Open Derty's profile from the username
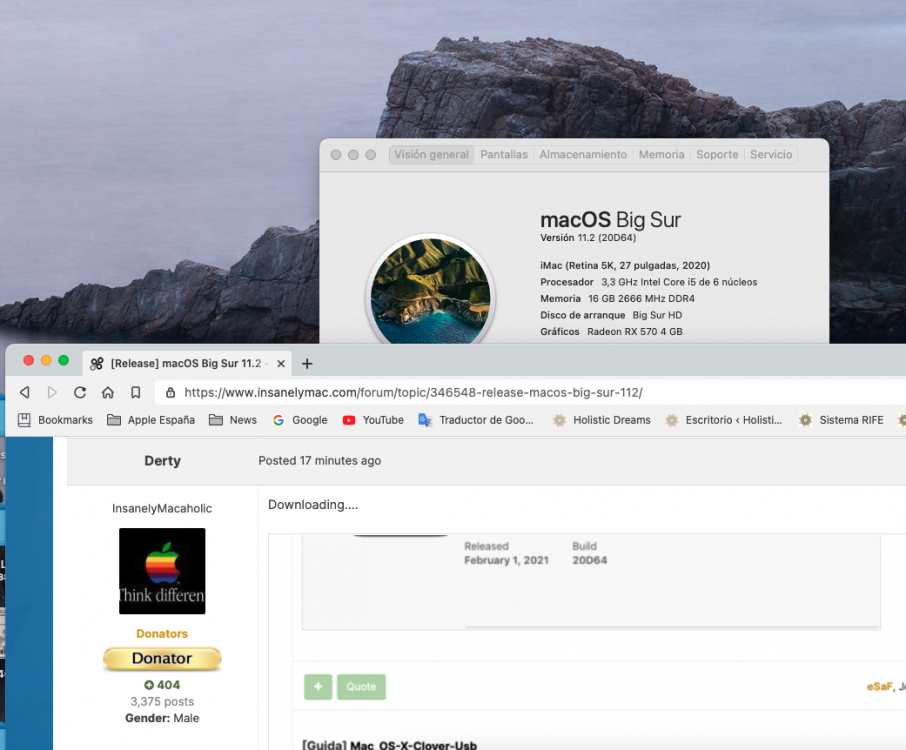The image size is (906, 750). (x=162, y=461)
